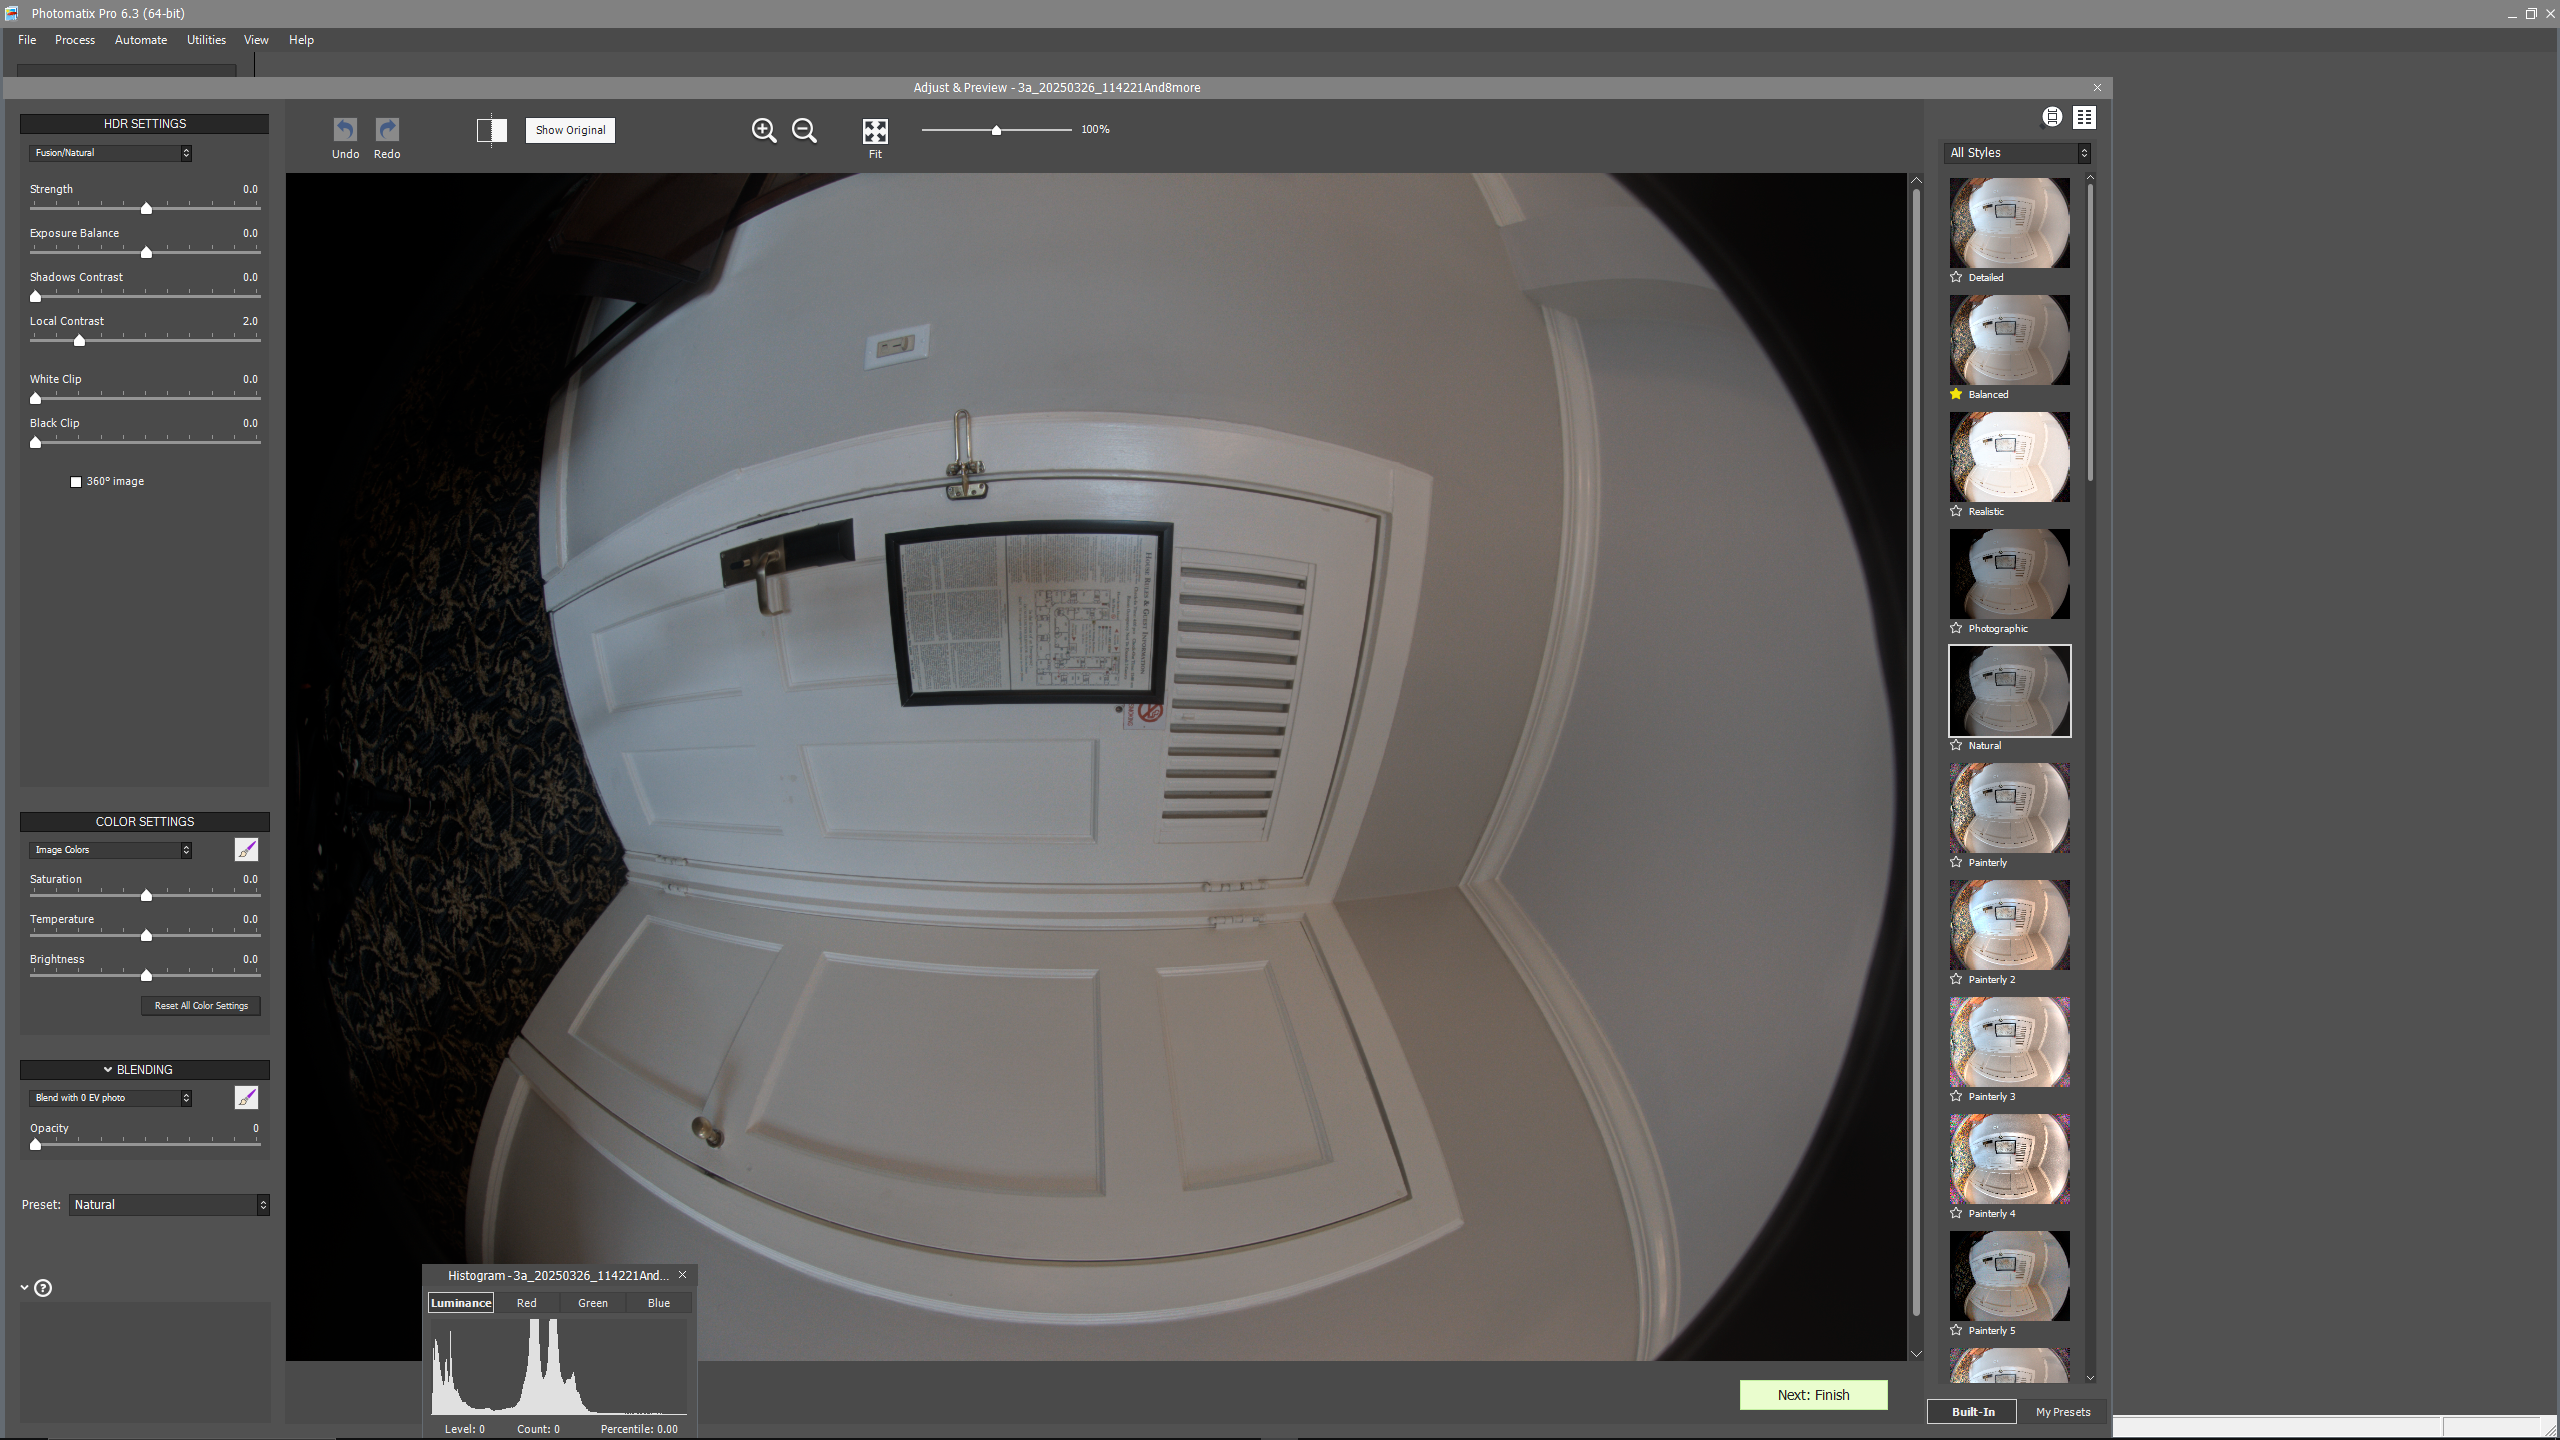
Task: Favorite the Natural preset star
Action: pos(1956,745)
